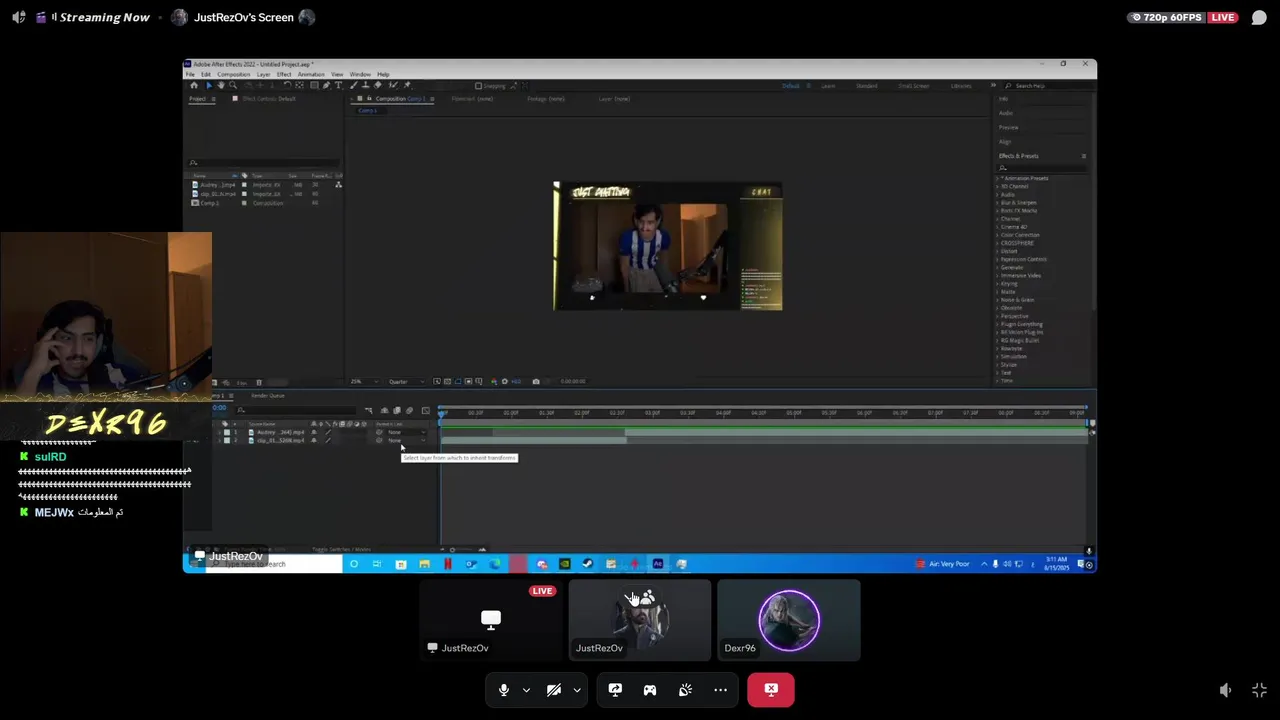Select the Rotation tool
1280x720 pixels.
[x=288, y=85]
